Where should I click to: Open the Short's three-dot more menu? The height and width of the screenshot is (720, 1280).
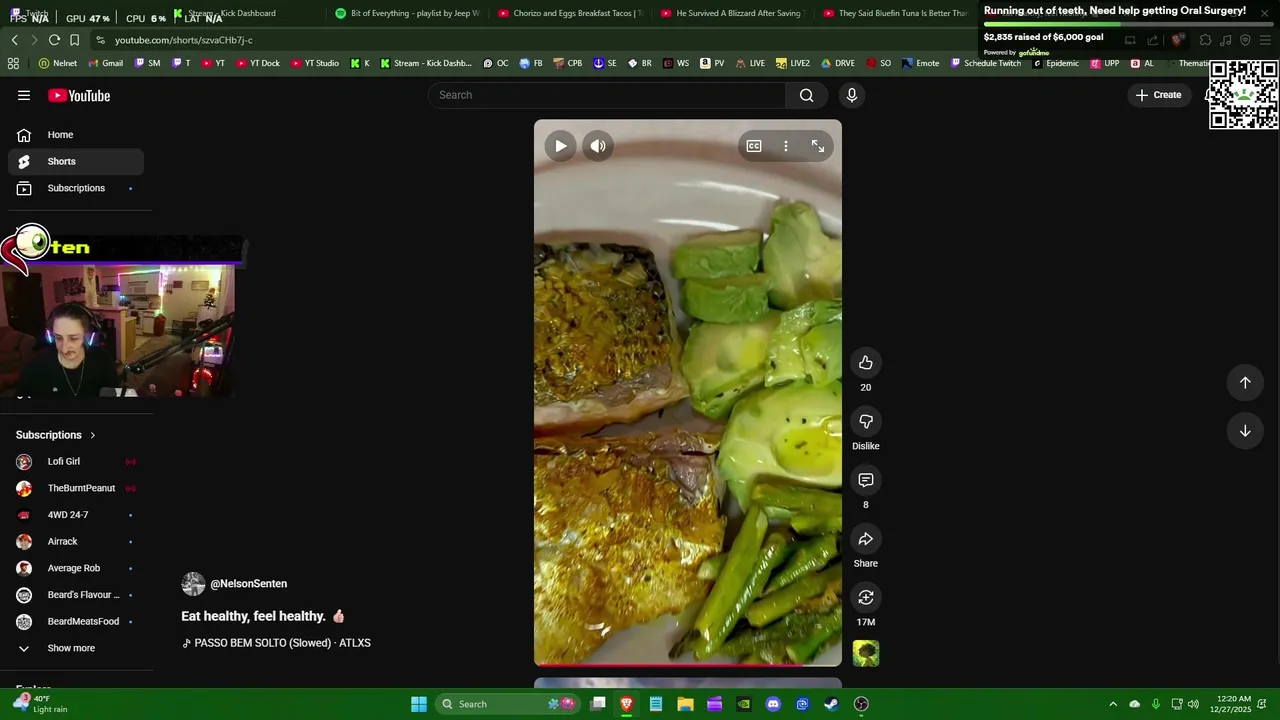tap(786, 146)
